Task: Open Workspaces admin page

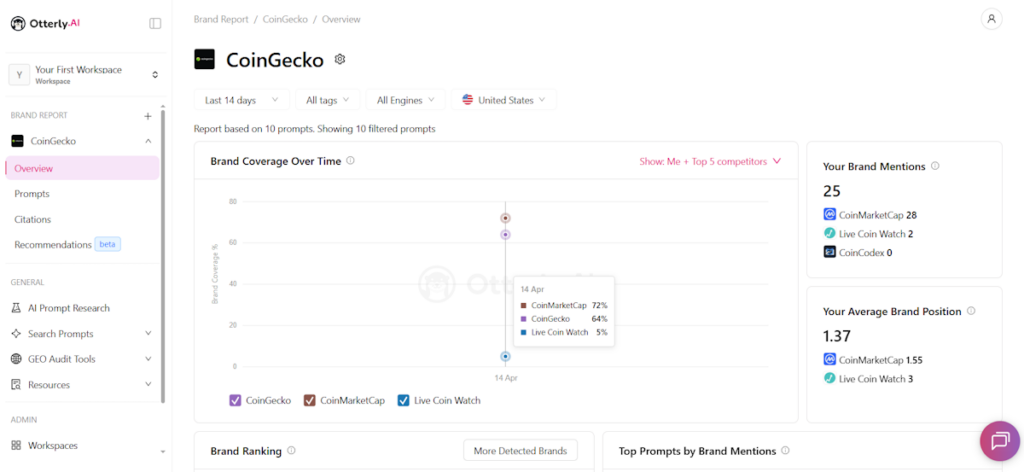Action: (x=52, y=445)
